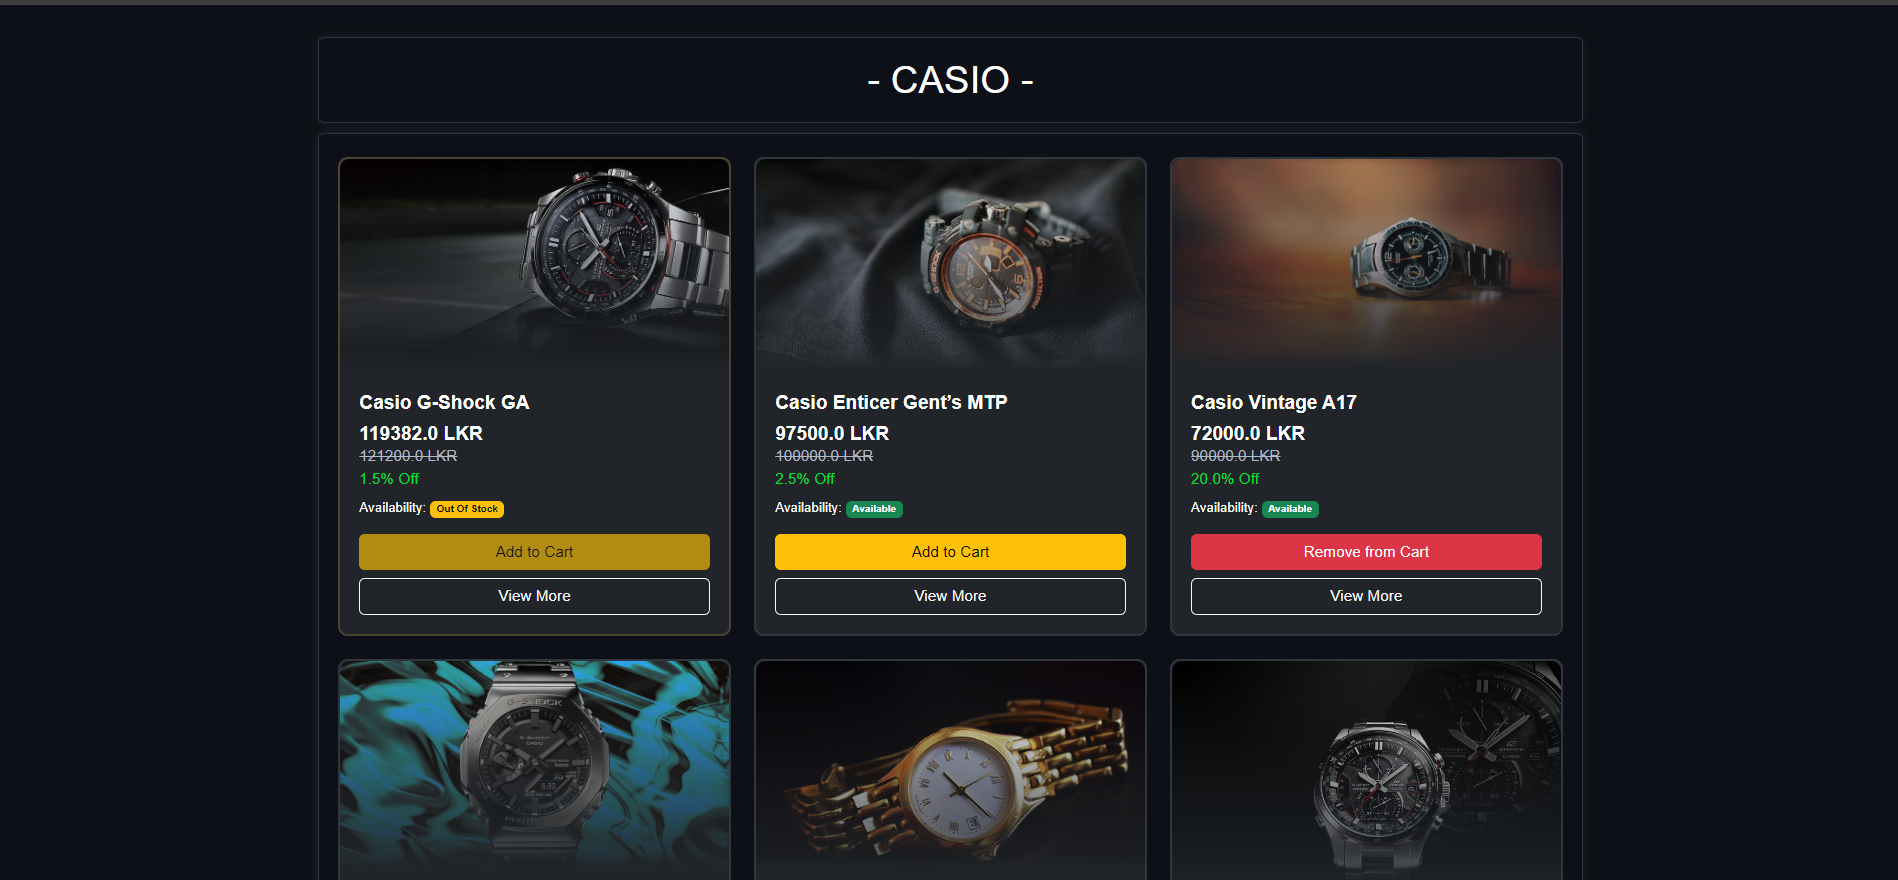Click the Casio Vintage A17 watch image
This screenshot has width=1898, height=880.
(1366, 264)
